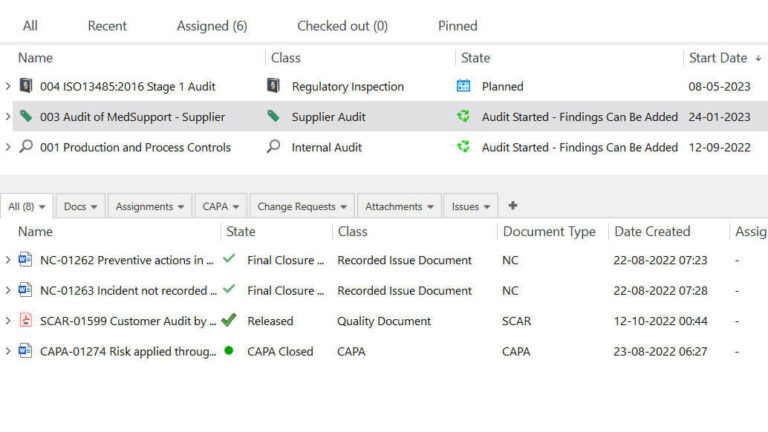Viewport: 768px width, 432px height.
Task: Click the PDF icon for SCAR-01599
Action: click(26, 321)
